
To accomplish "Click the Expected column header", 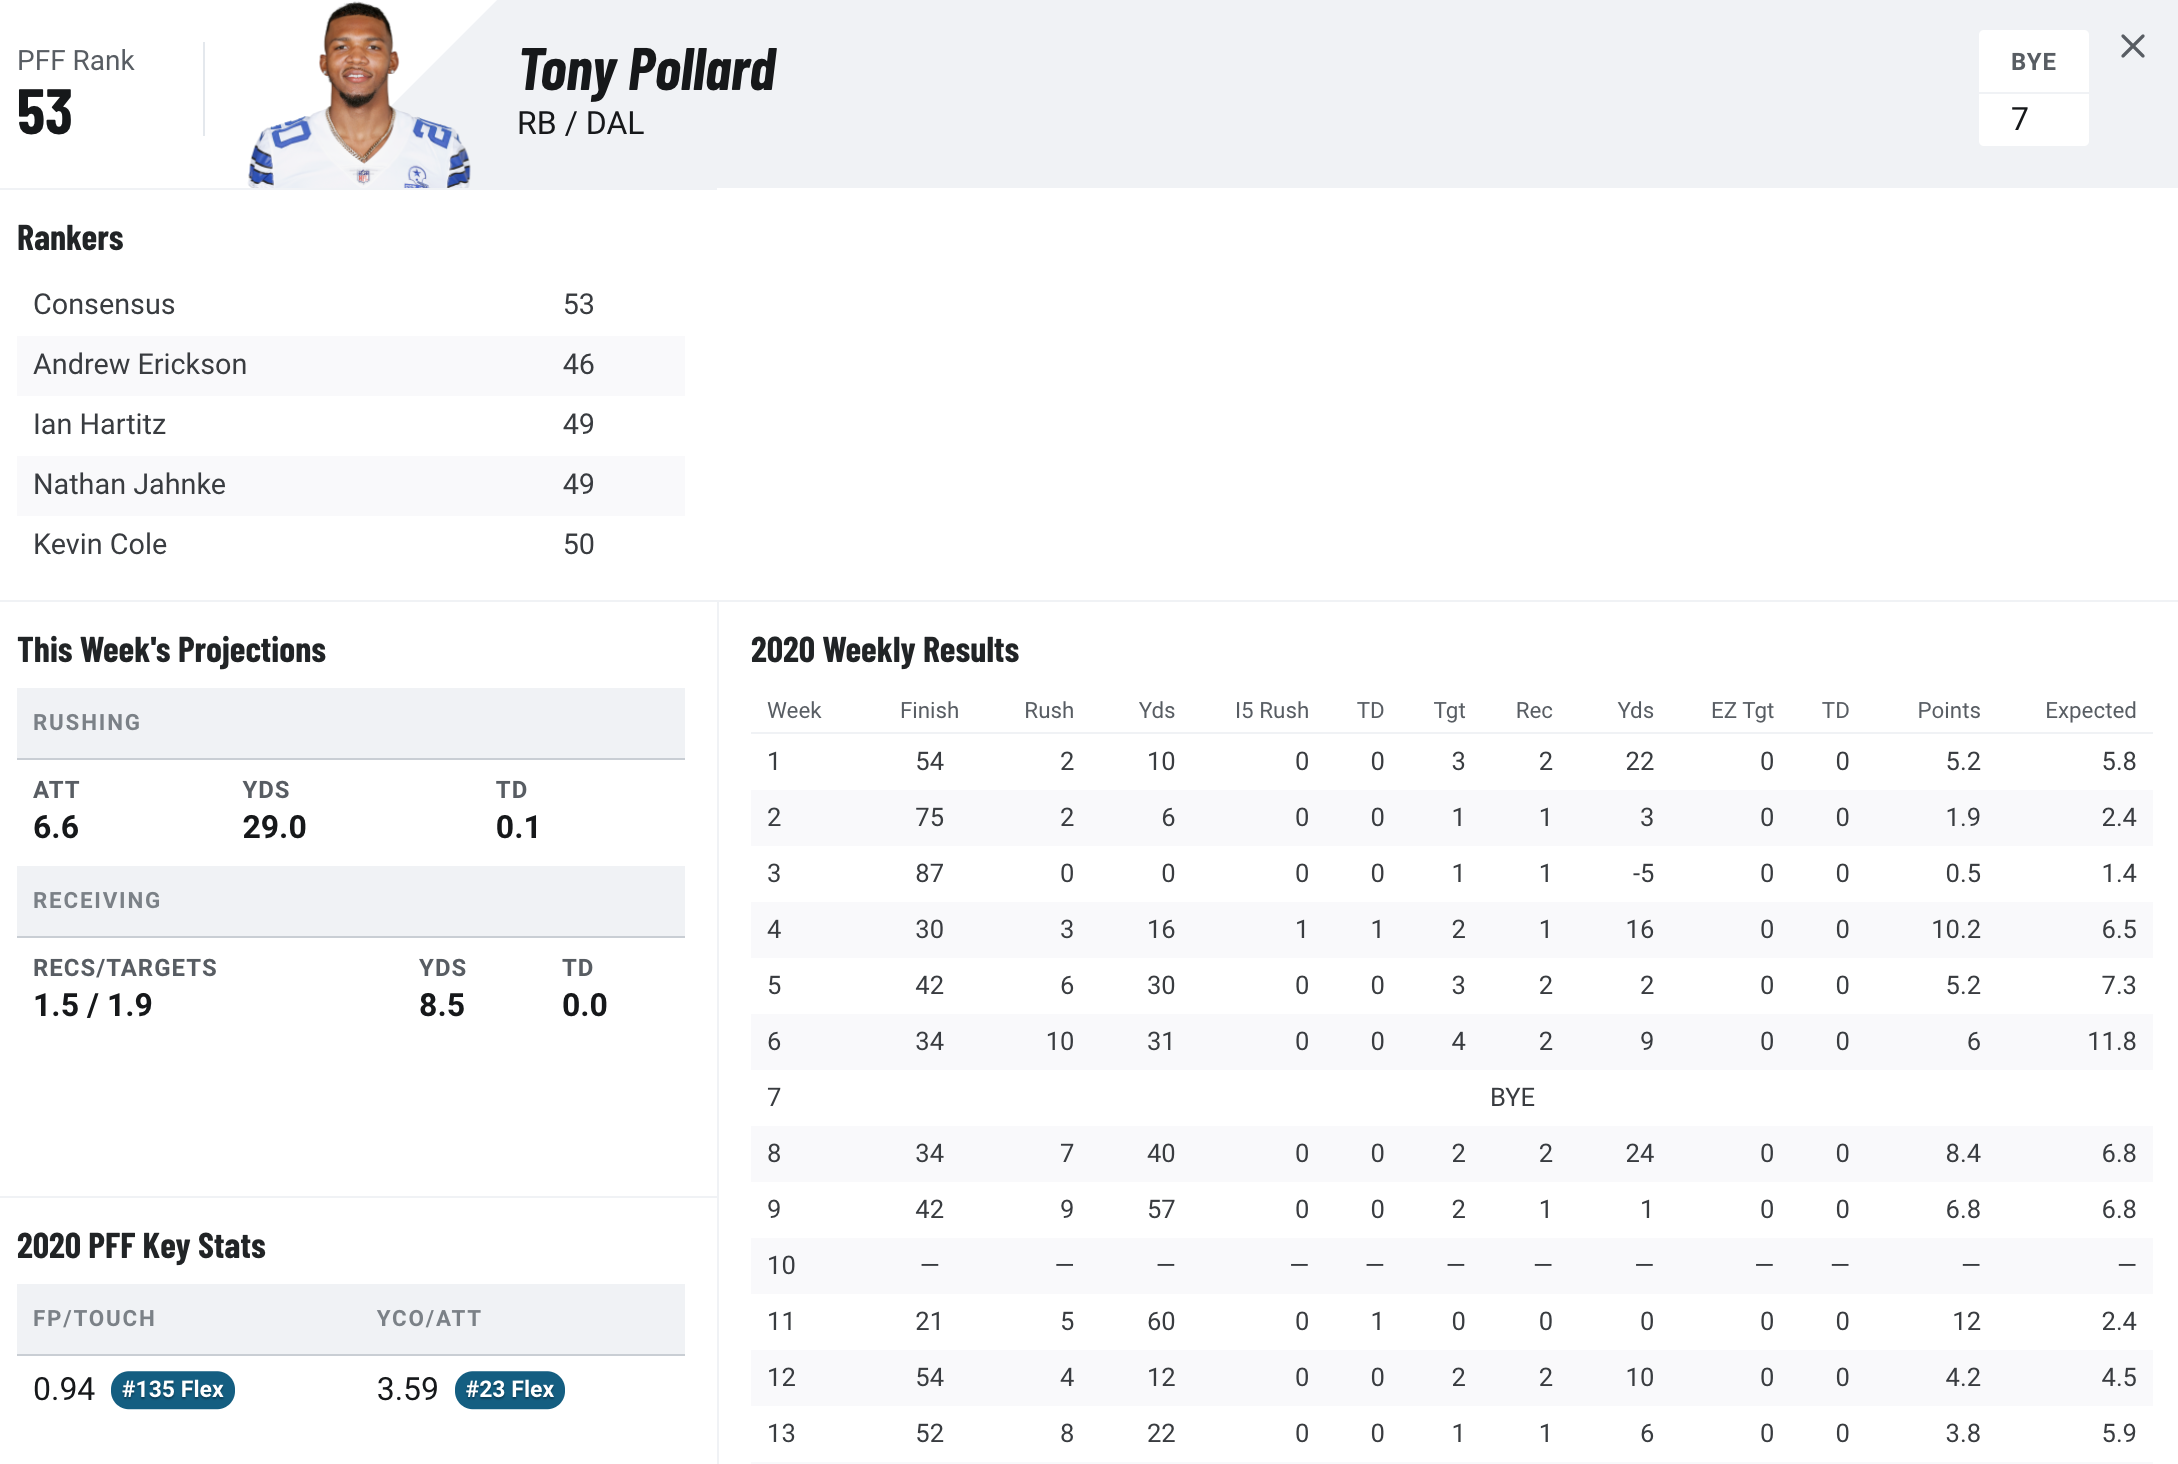I will pyautogui.click(x=2090, y=710).
